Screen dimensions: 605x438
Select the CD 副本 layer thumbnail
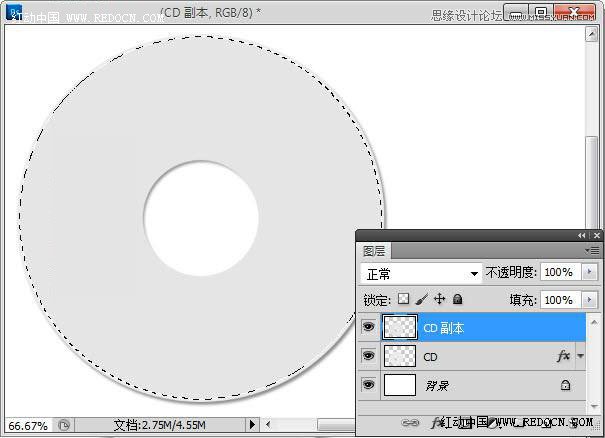click(x=400, y=327)
